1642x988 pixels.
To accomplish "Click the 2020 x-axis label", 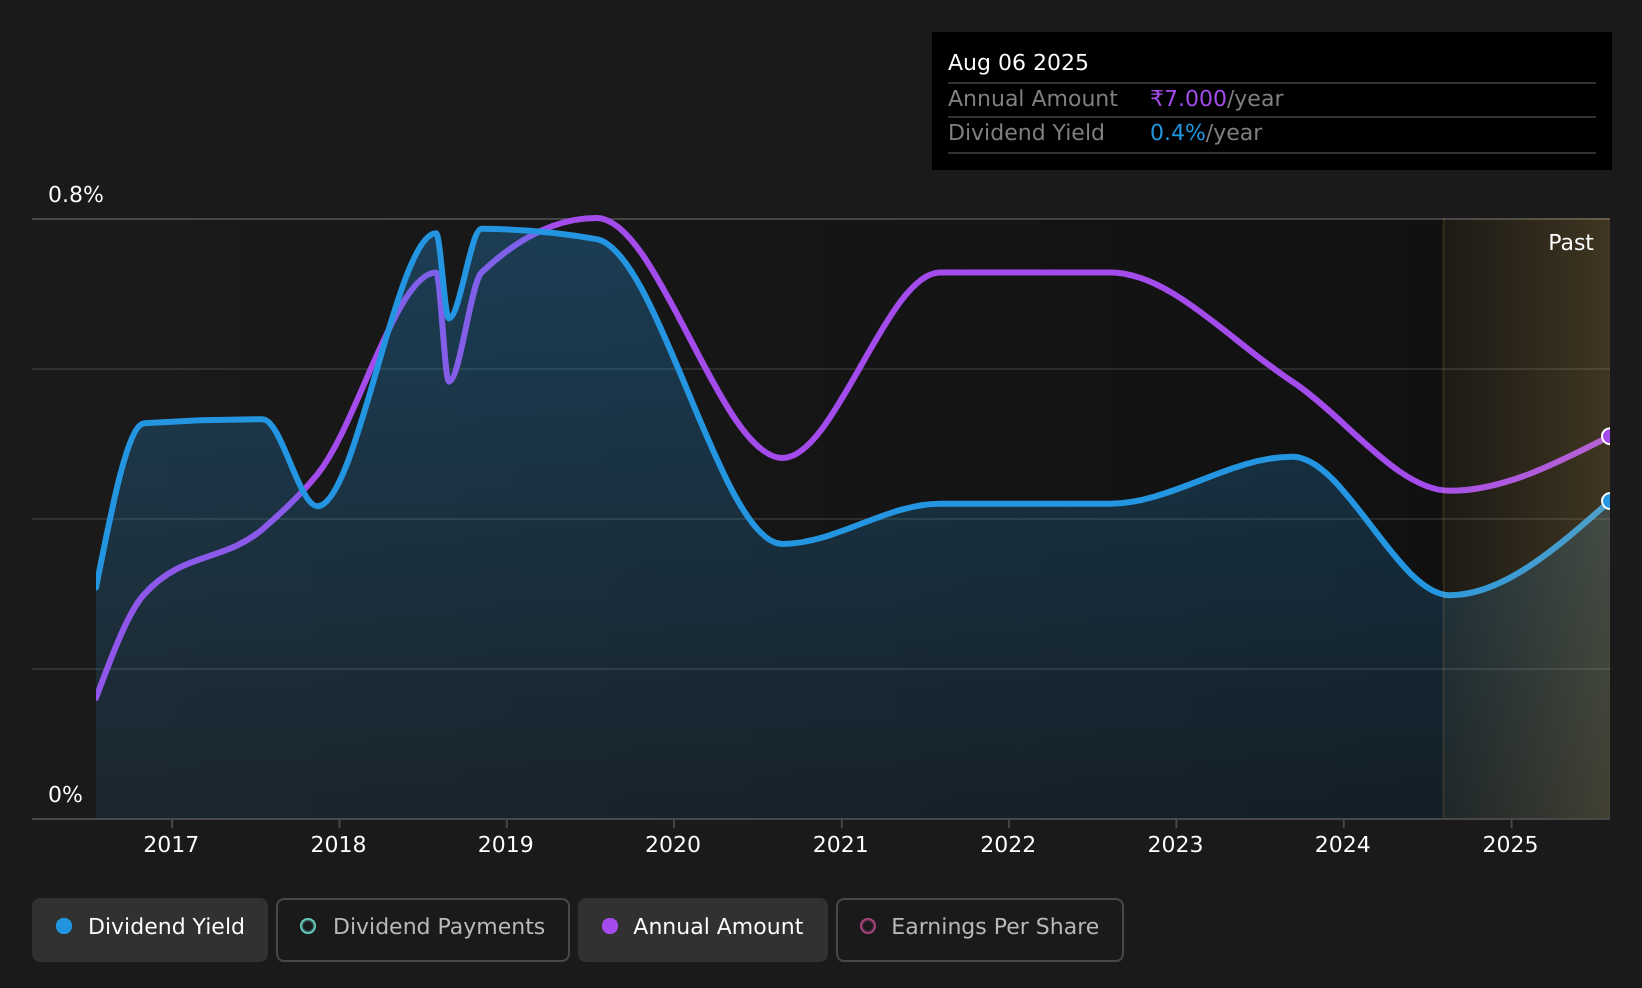I will tap(673, 845).
